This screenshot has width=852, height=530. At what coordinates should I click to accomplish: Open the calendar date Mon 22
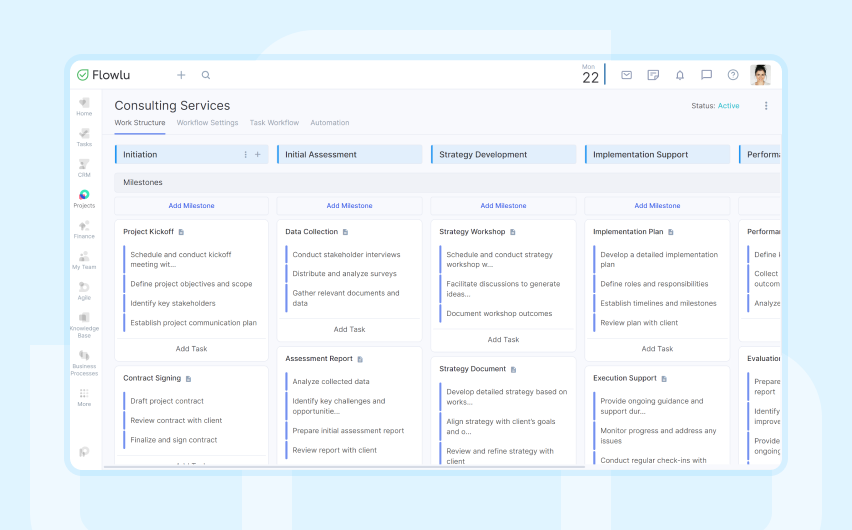coord(590,74)
